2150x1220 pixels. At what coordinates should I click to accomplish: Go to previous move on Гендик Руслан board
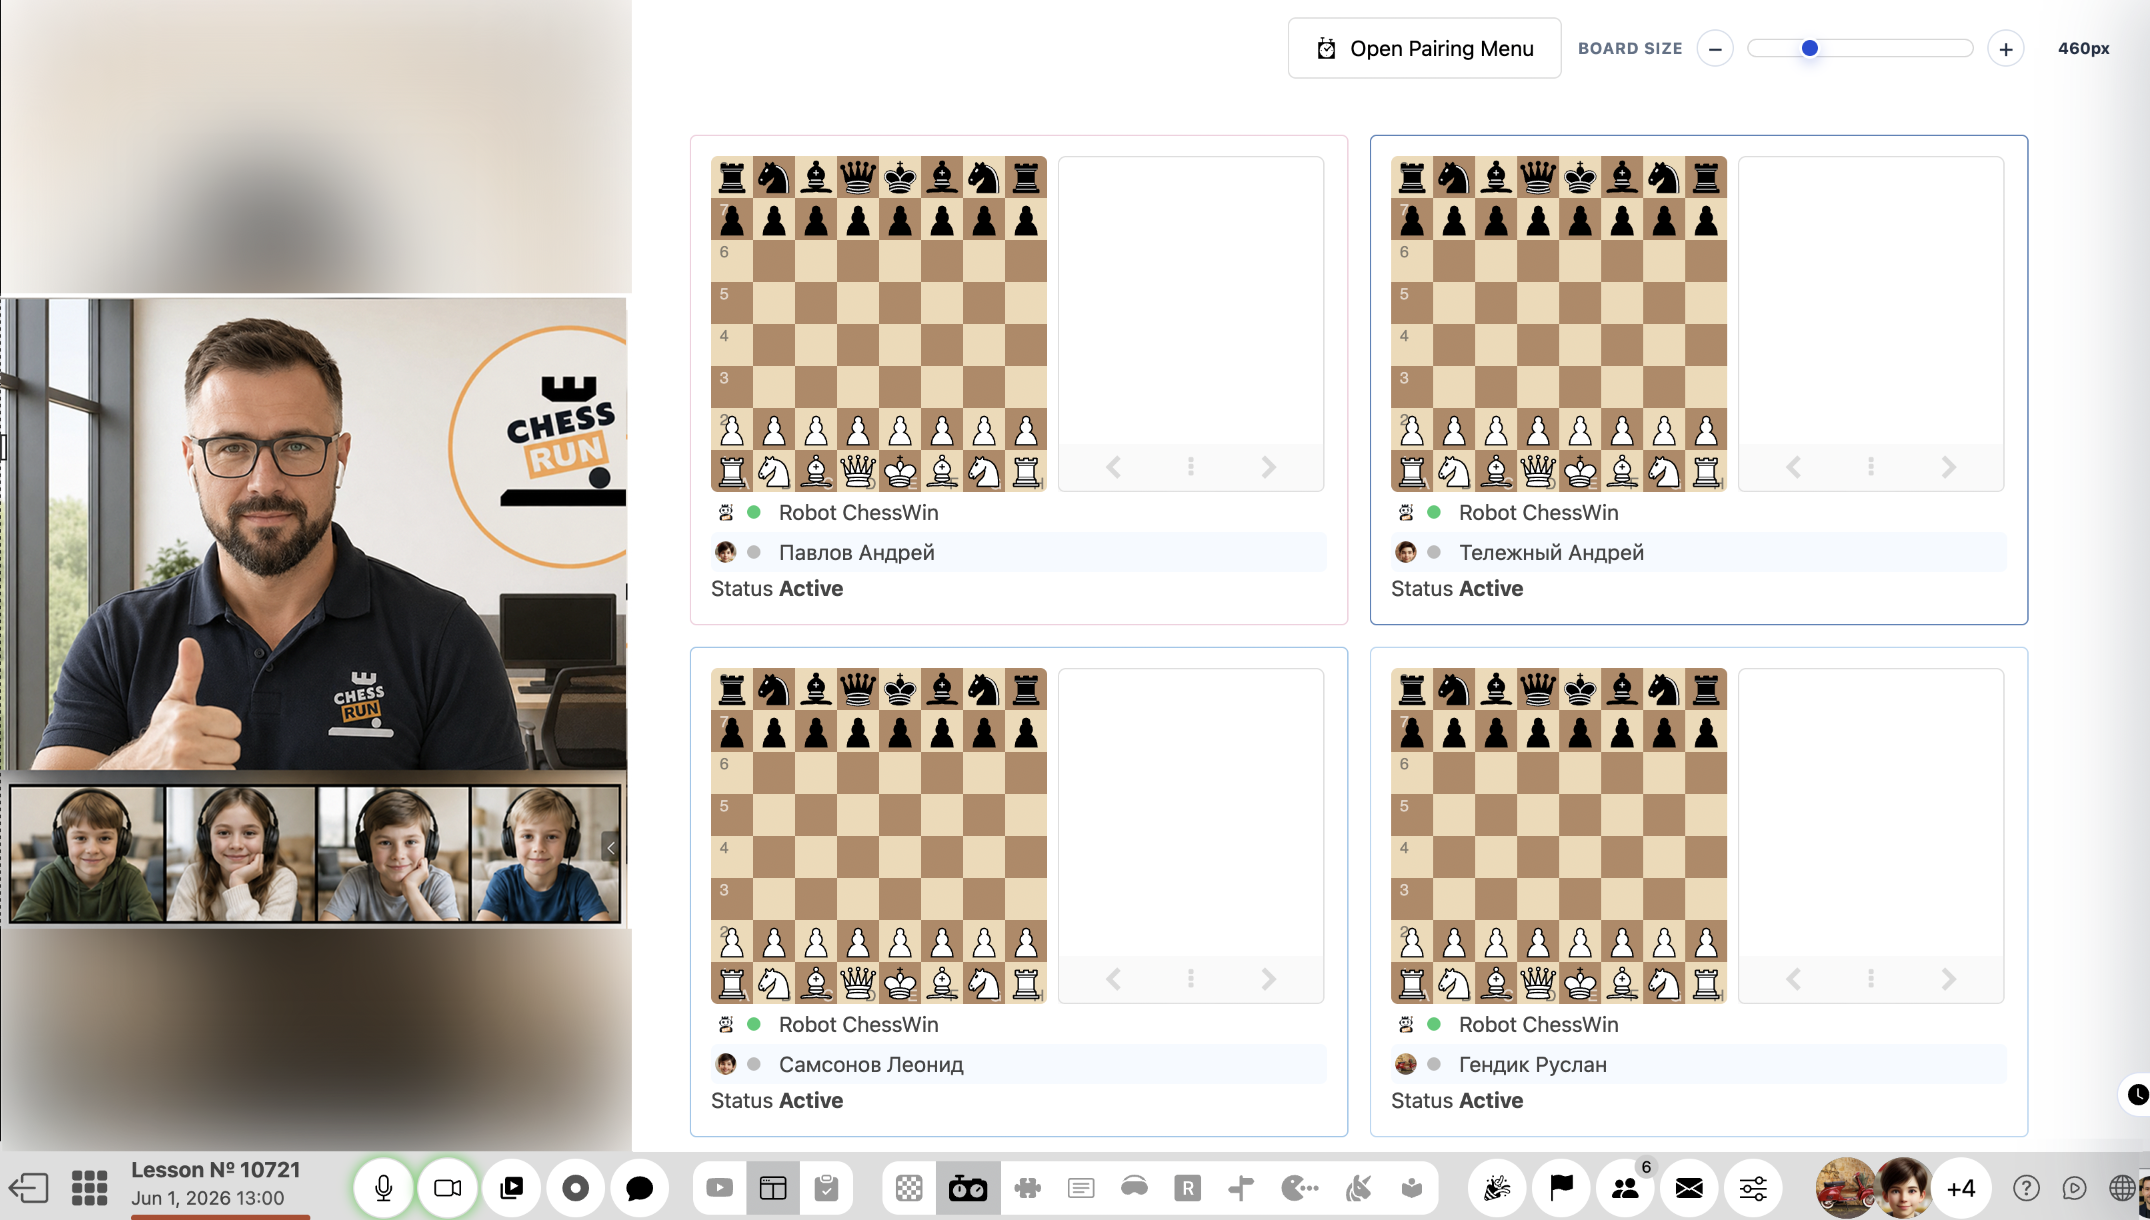coord(1794,979)
